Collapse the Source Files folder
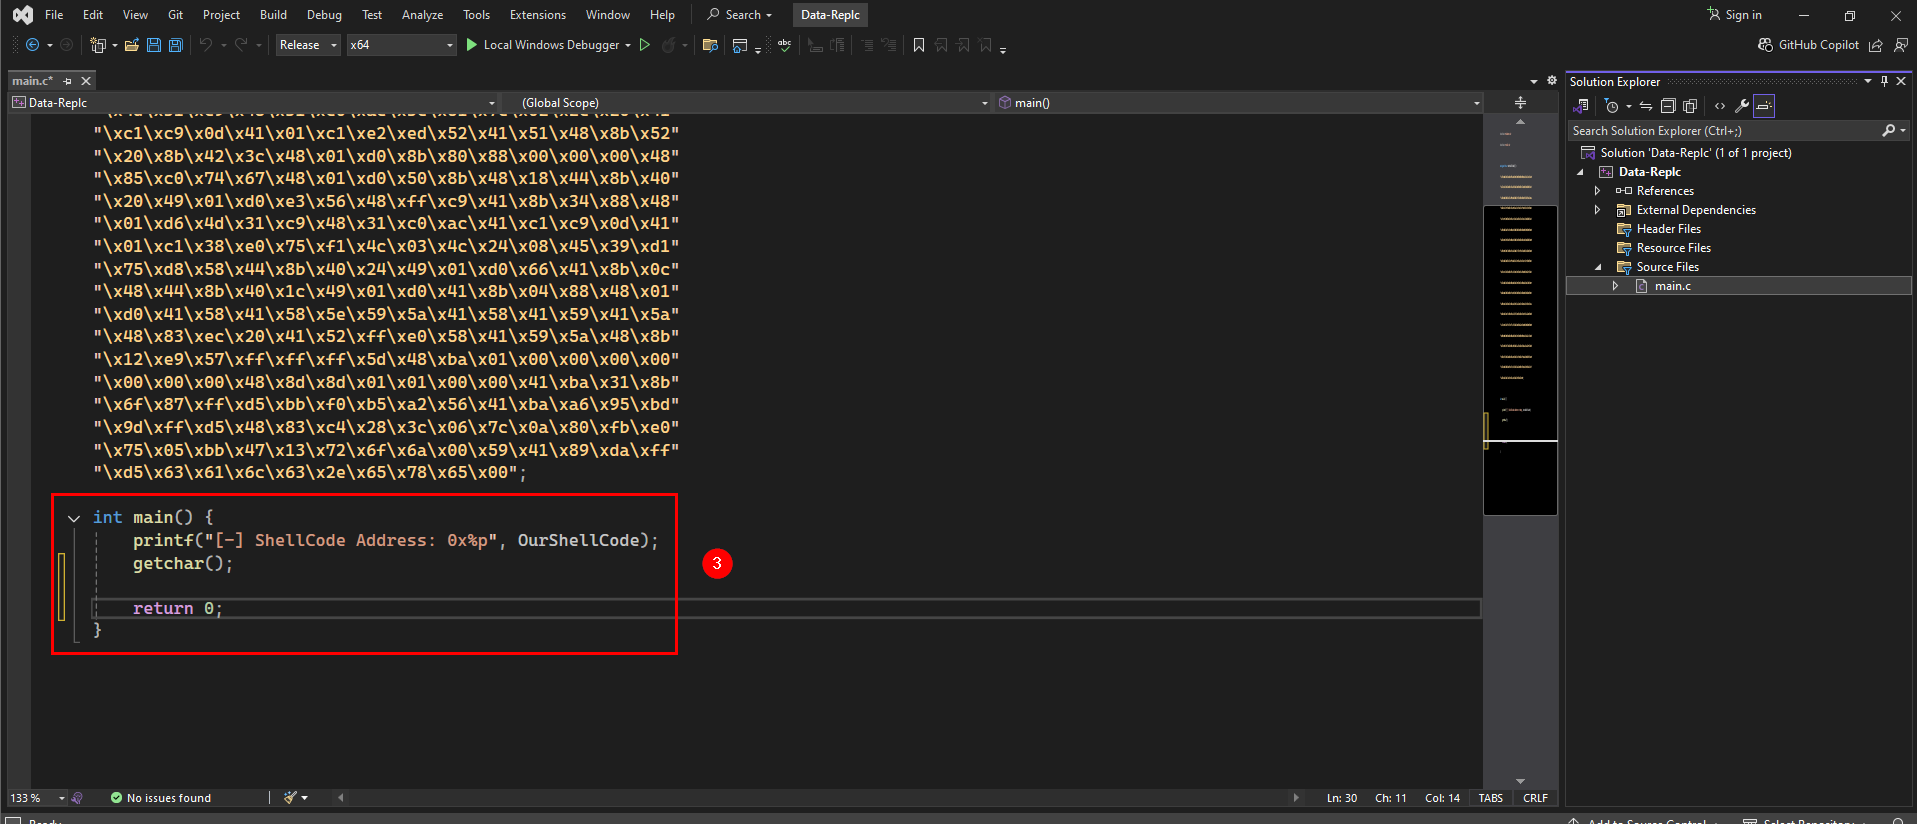This screenshot has width=1917, height=824. (x=1598, y=267)
